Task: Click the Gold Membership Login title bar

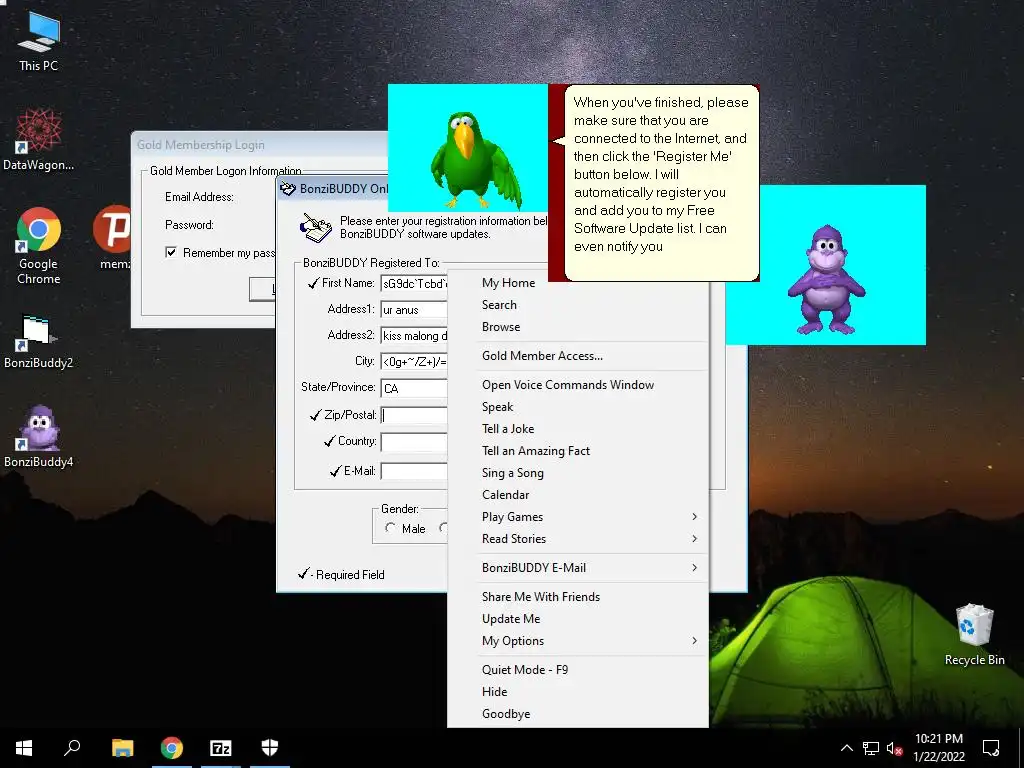Action: point(260,145)
